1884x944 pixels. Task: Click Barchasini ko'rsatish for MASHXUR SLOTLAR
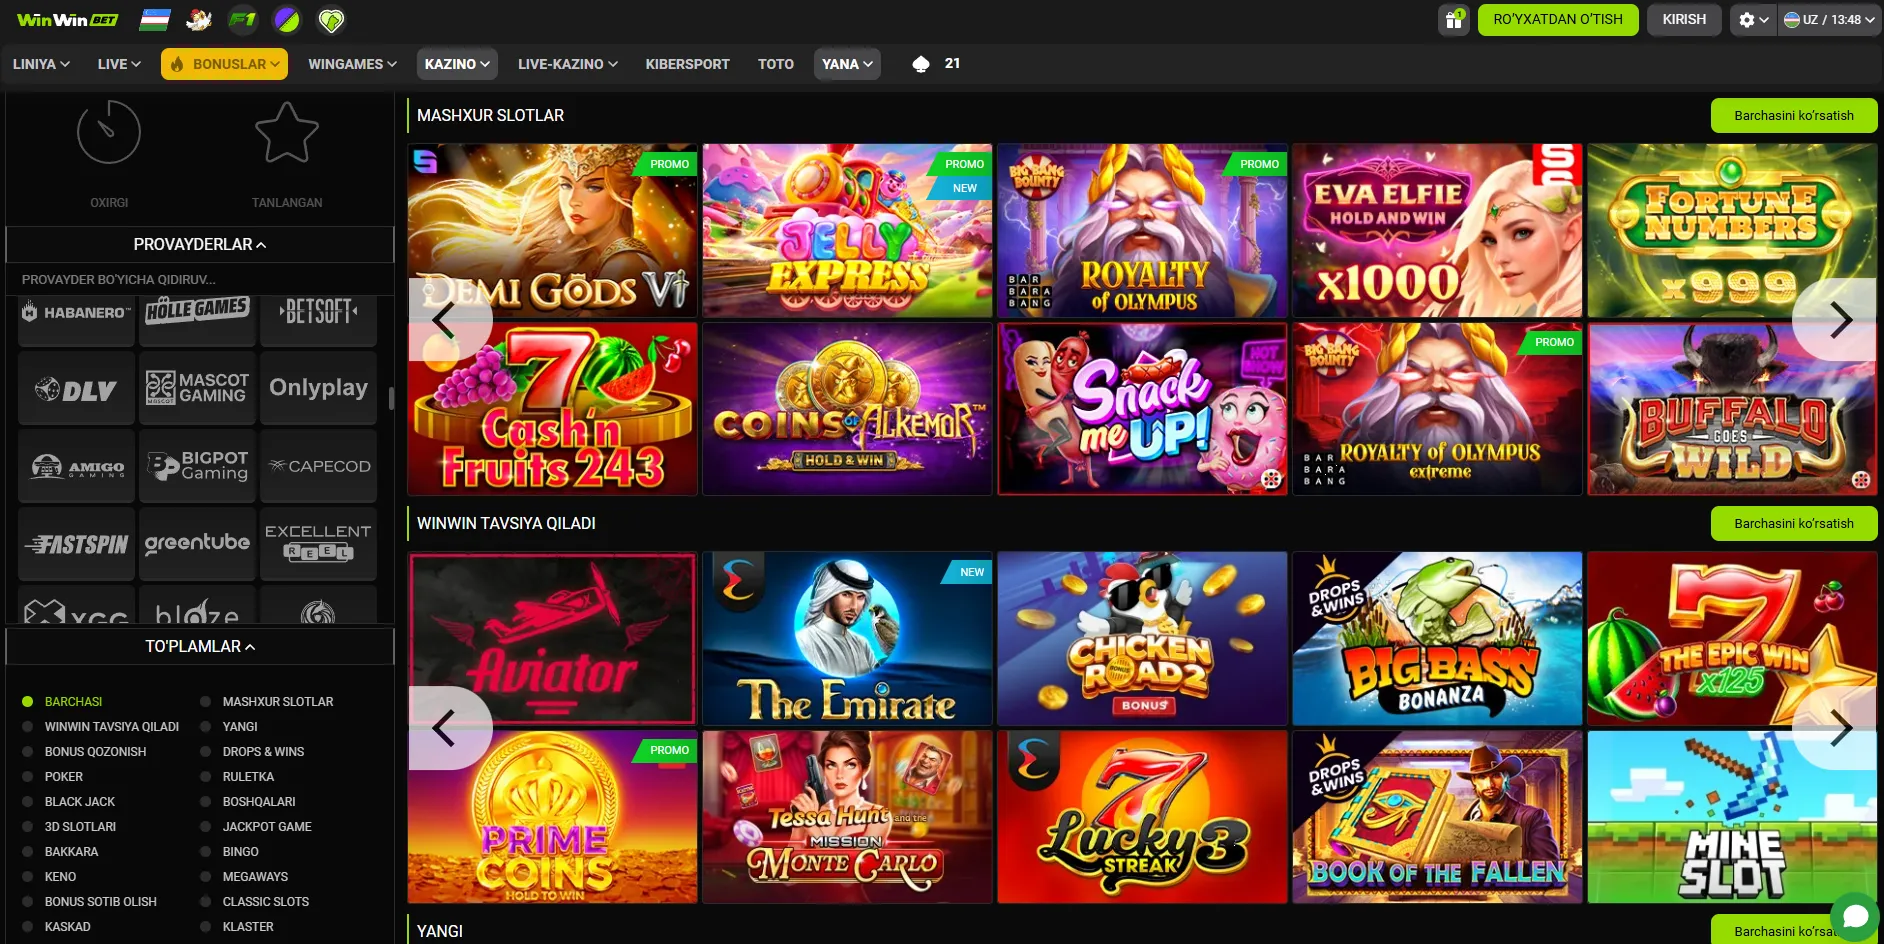(1793, 115)
